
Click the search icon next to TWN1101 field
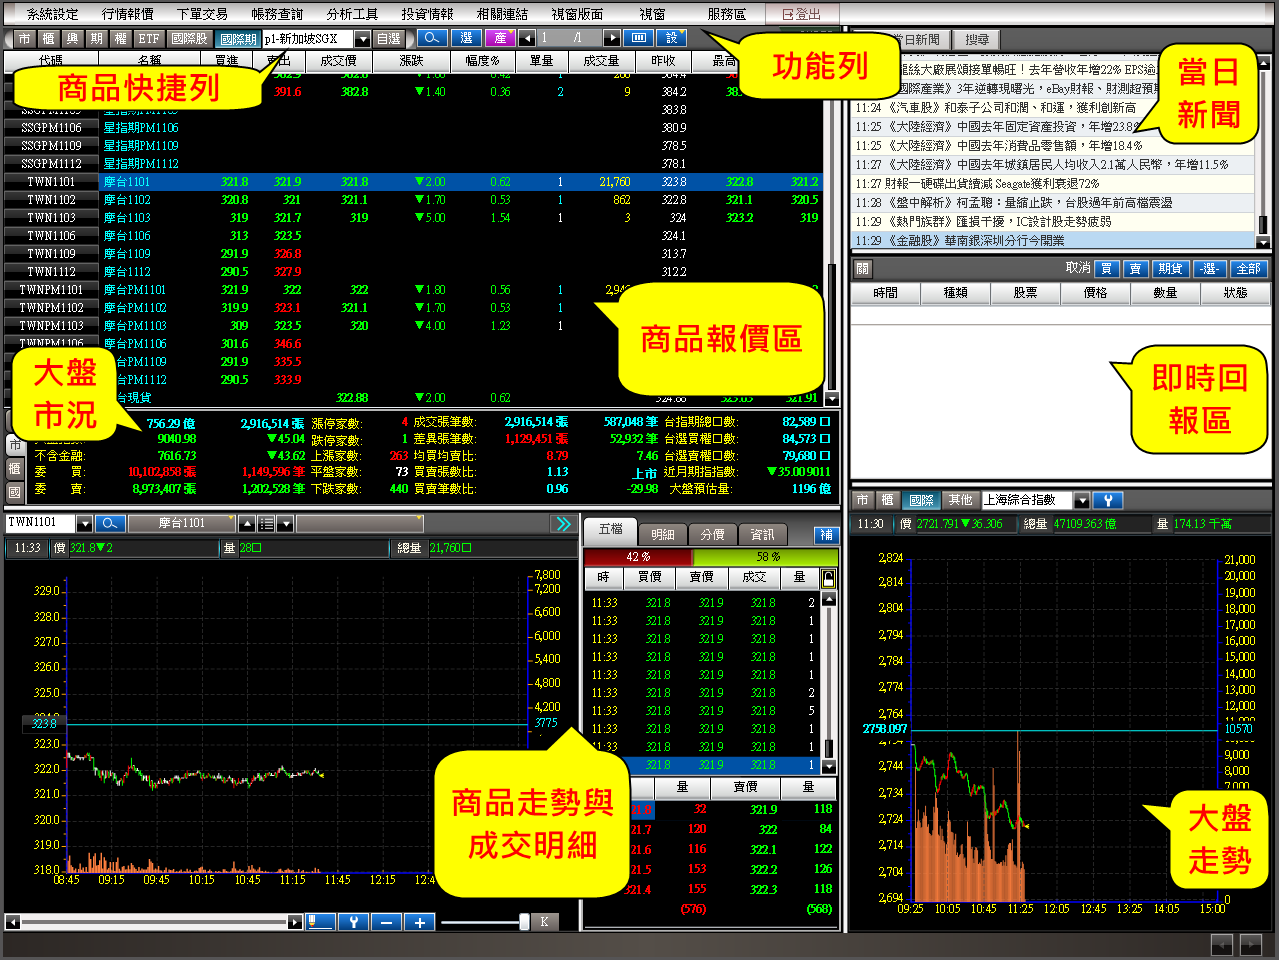[110, 523]
